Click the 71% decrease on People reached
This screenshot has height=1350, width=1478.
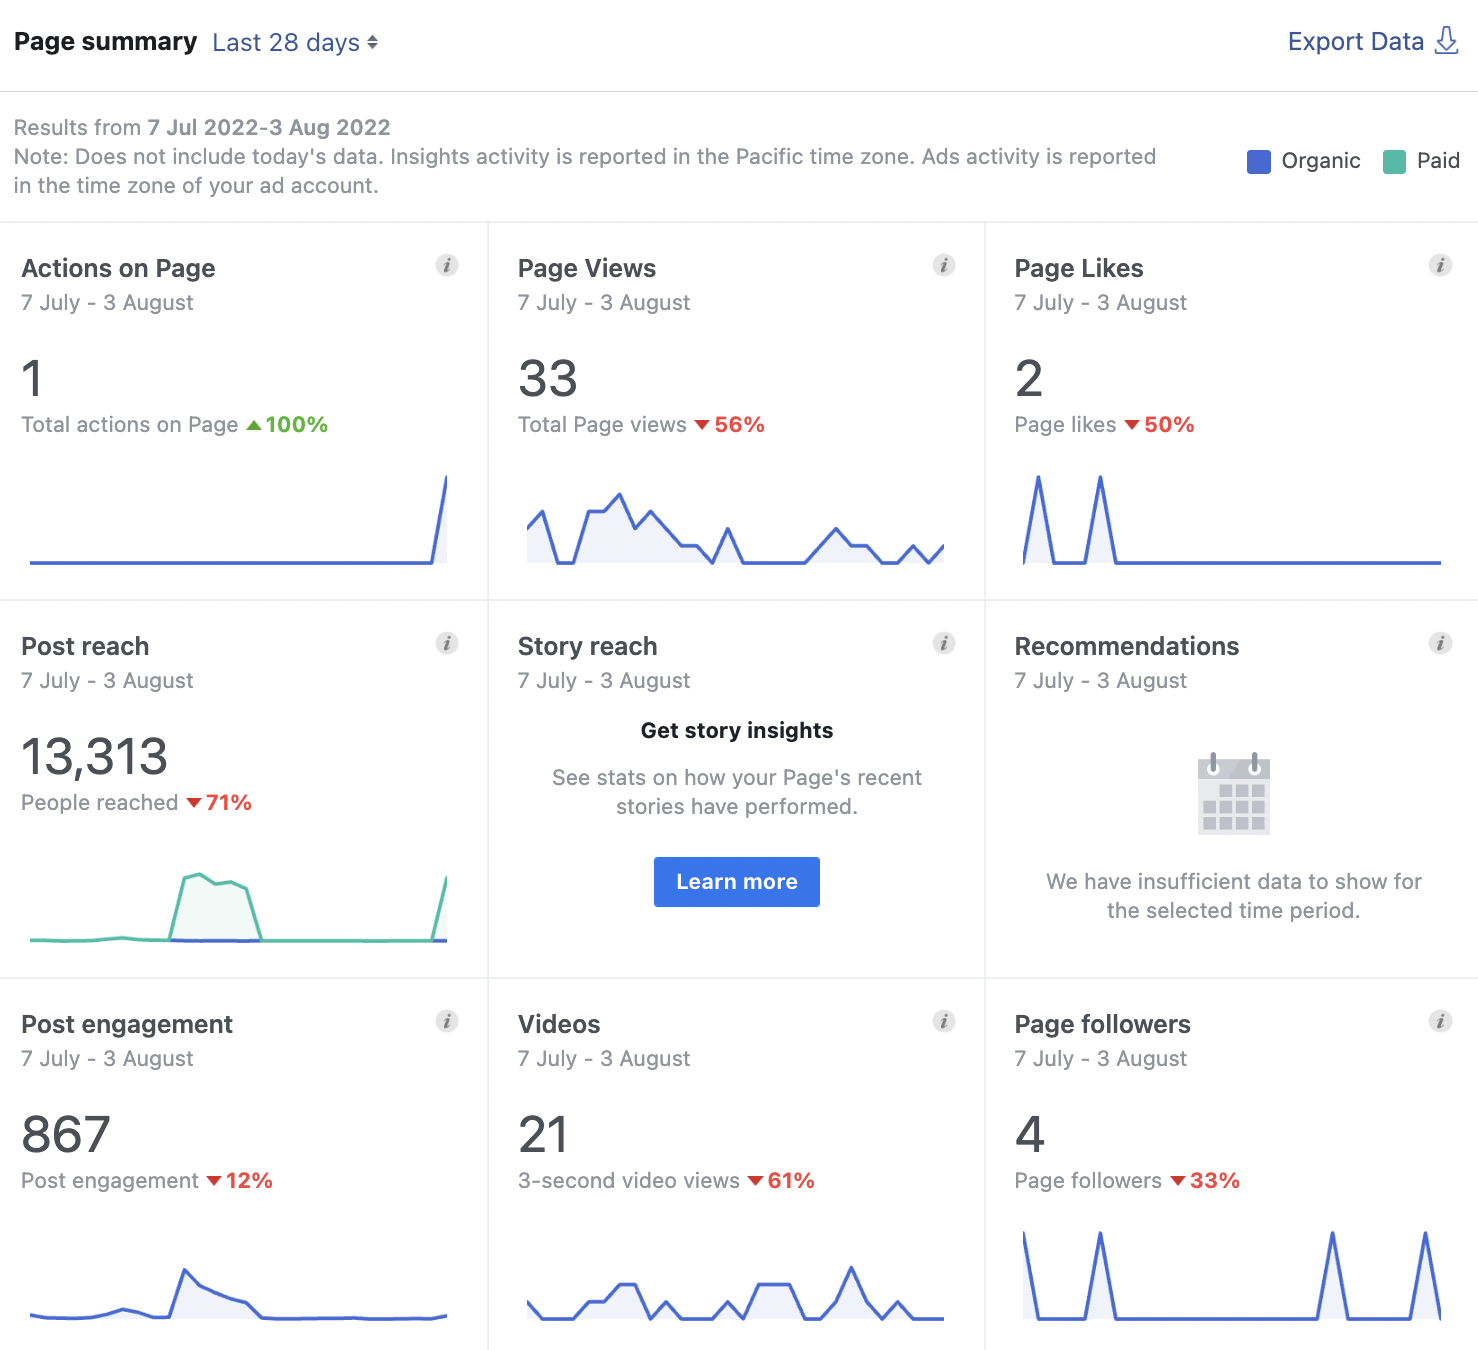click(x=219, y=802)
